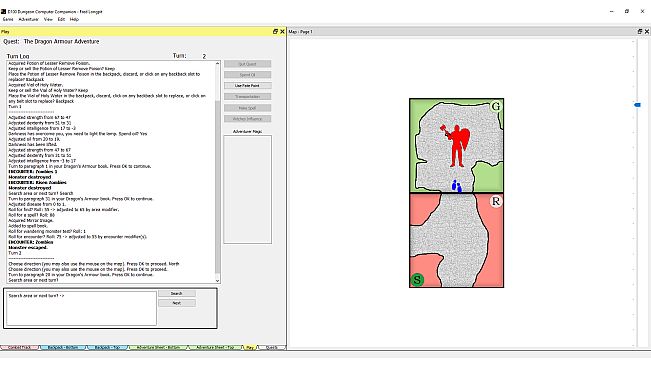
Task: Close the yellow Play panel
Action: [282, 32]
